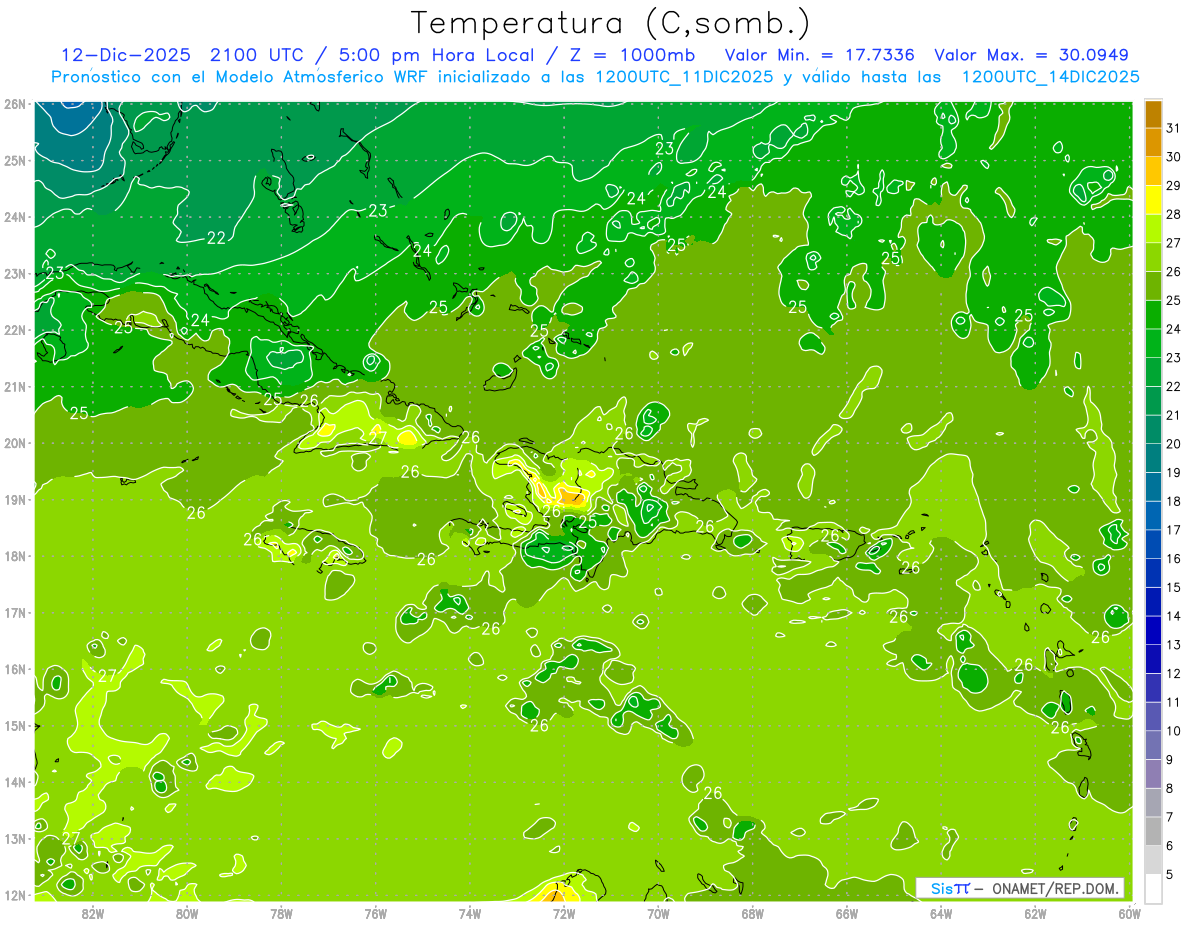Click the color scale label 20
This screenshot has height=927, width=1200.
[x=1174, y=444]
